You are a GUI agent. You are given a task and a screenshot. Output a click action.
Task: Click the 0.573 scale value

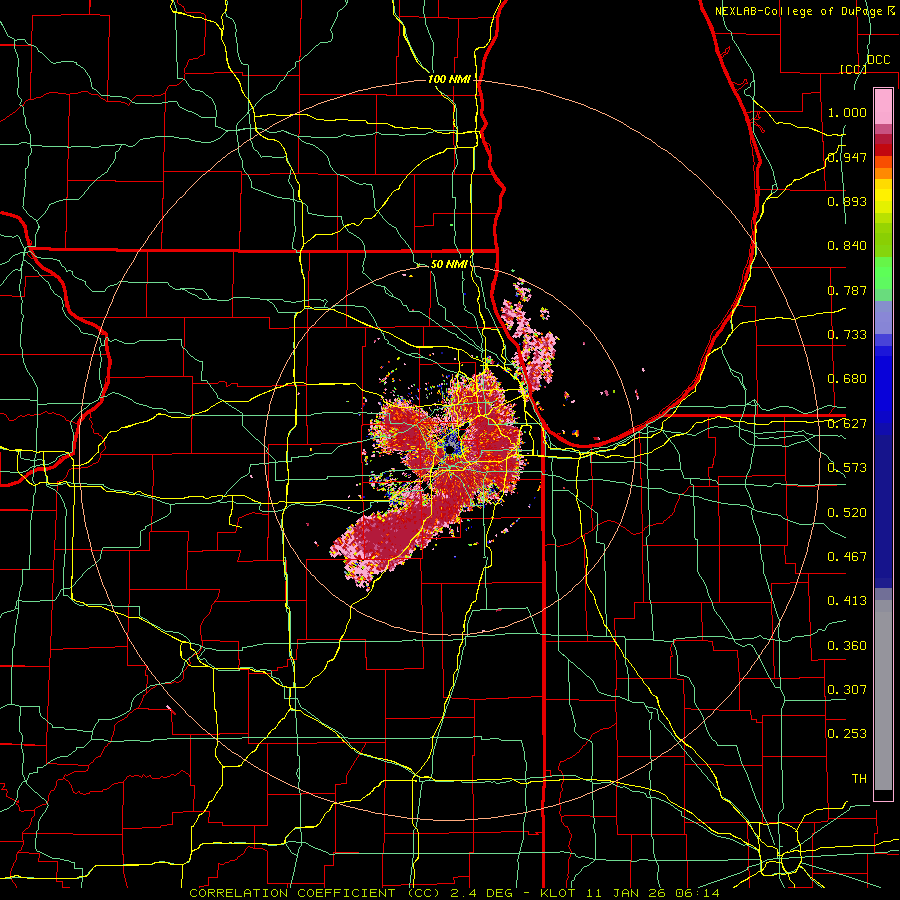click(x=847, y=468)
